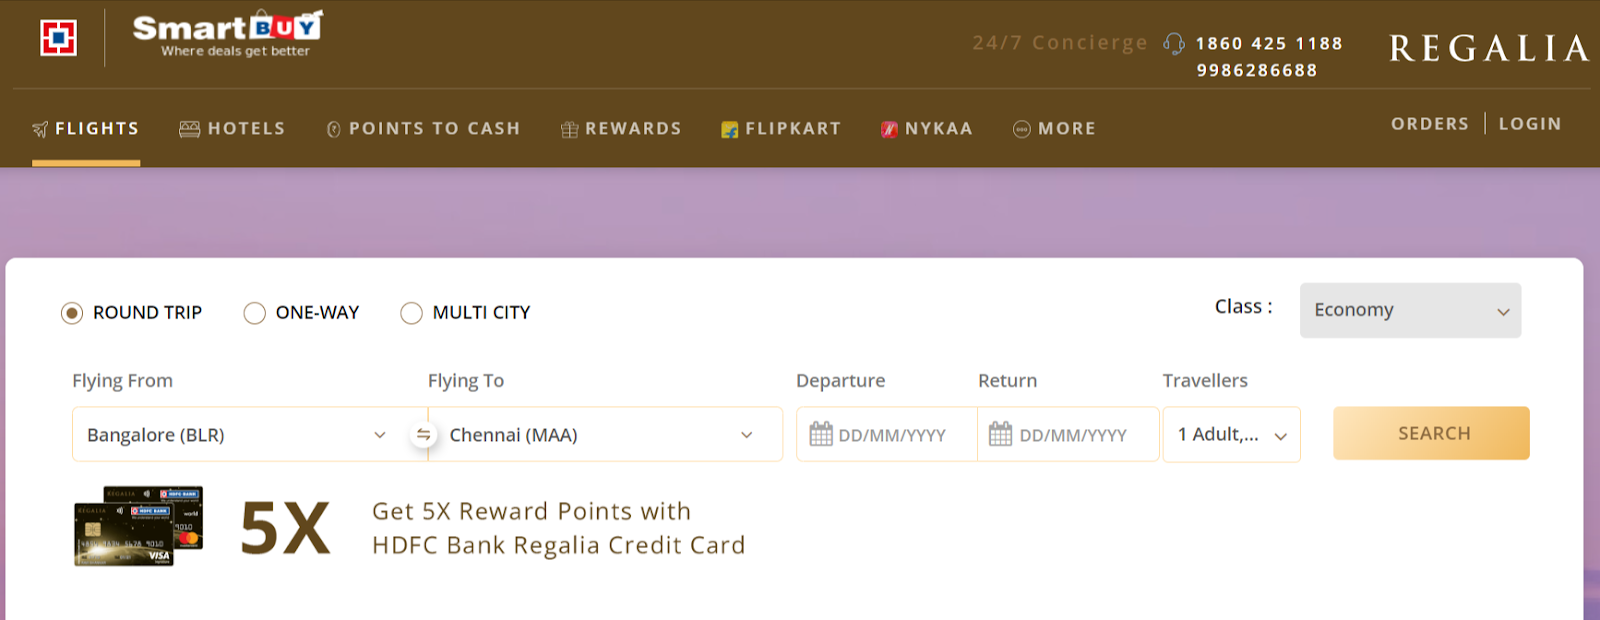
Task: Click the Nykaa logo icon
Action: 889,129
